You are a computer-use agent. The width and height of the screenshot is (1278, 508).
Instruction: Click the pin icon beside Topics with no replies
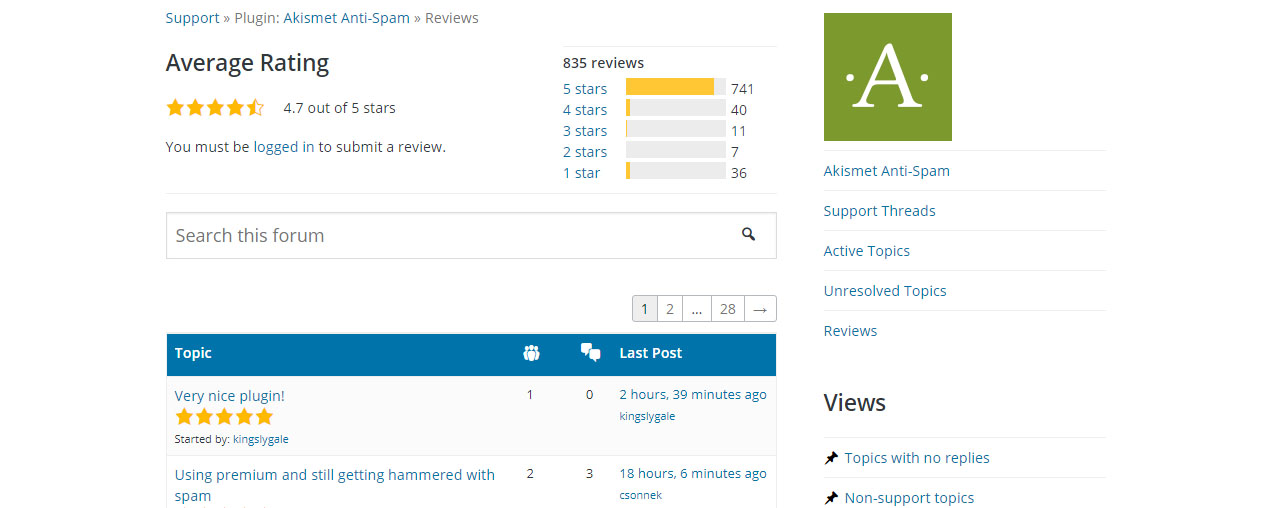pos(831,458)
